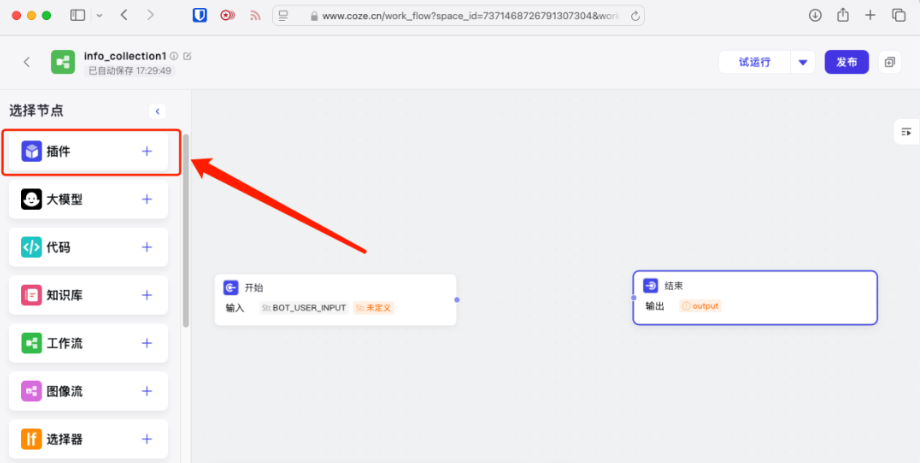Screen dimensions: 921x463
Task: Click the duplicate icon beside 发布
Action: pos(890,62)
